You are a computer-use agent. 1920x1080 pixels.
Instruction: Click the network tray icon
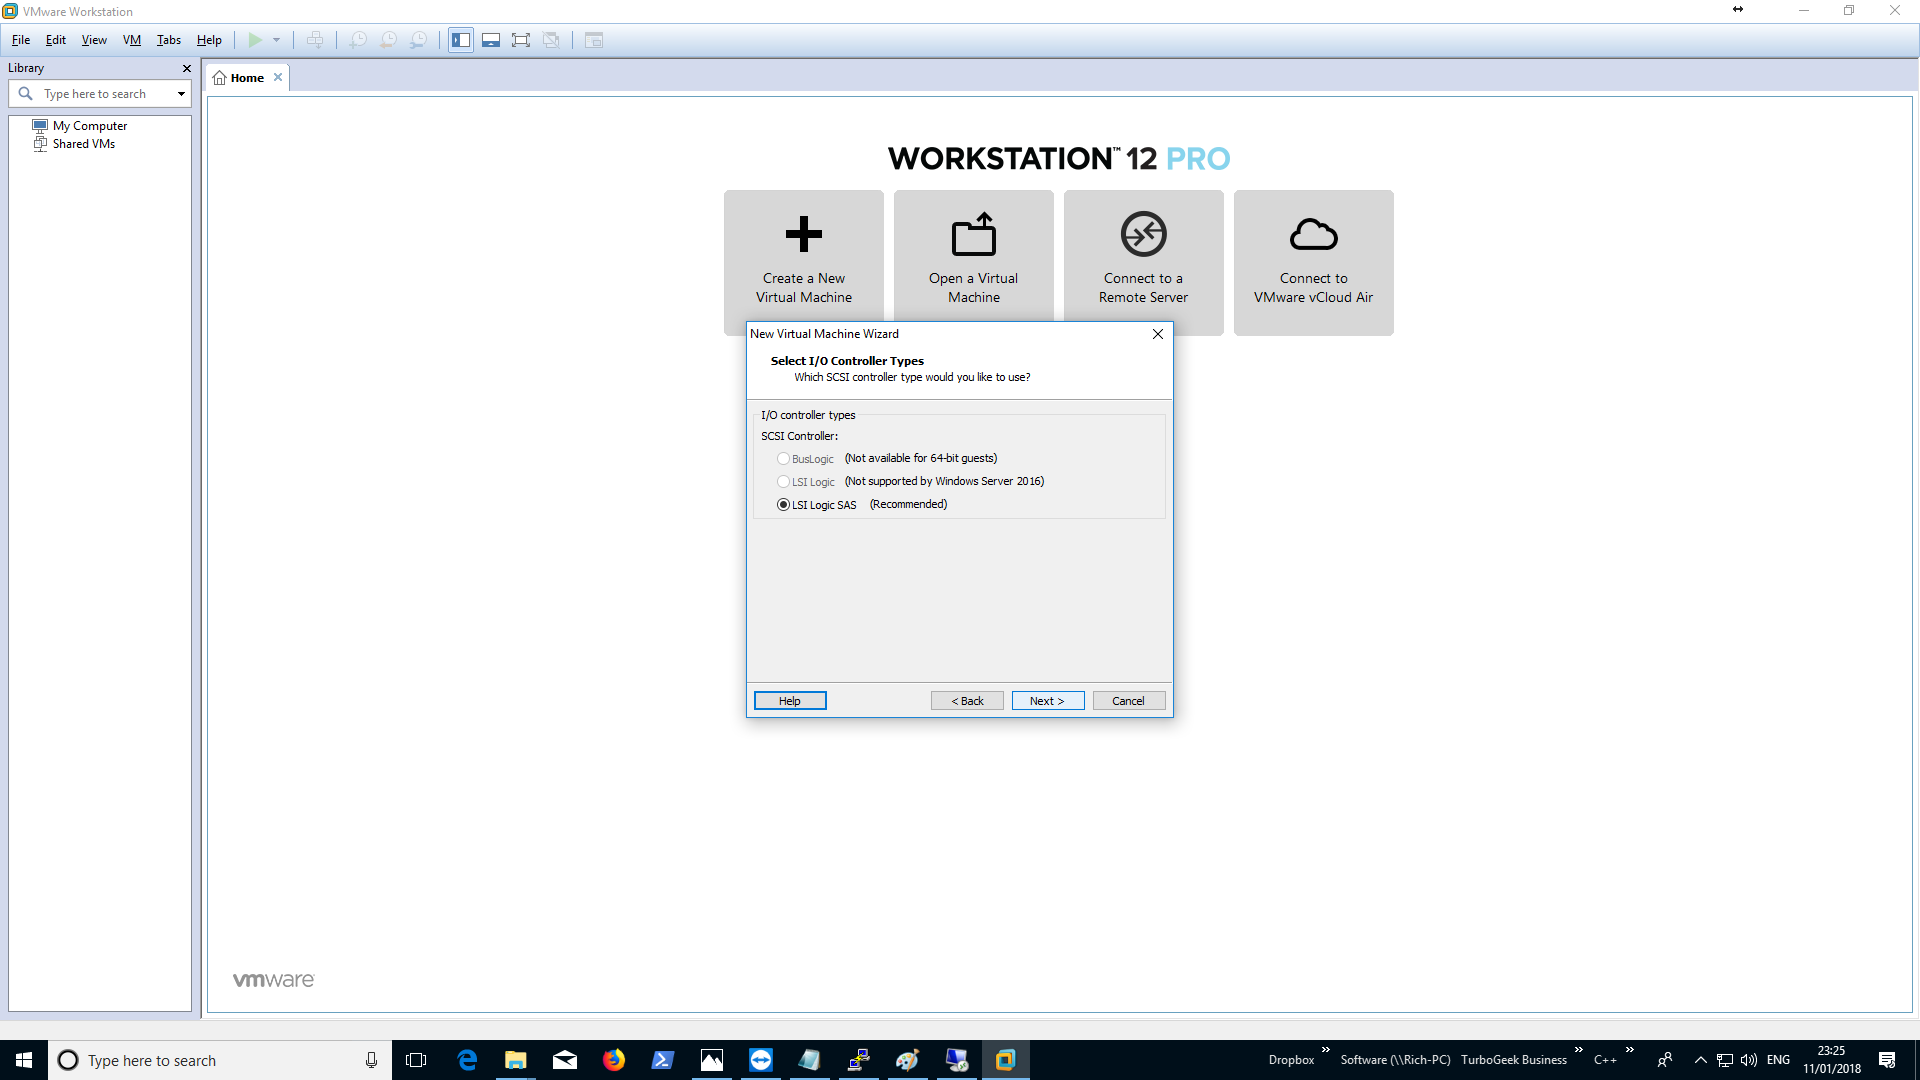pos(1725,1060)
